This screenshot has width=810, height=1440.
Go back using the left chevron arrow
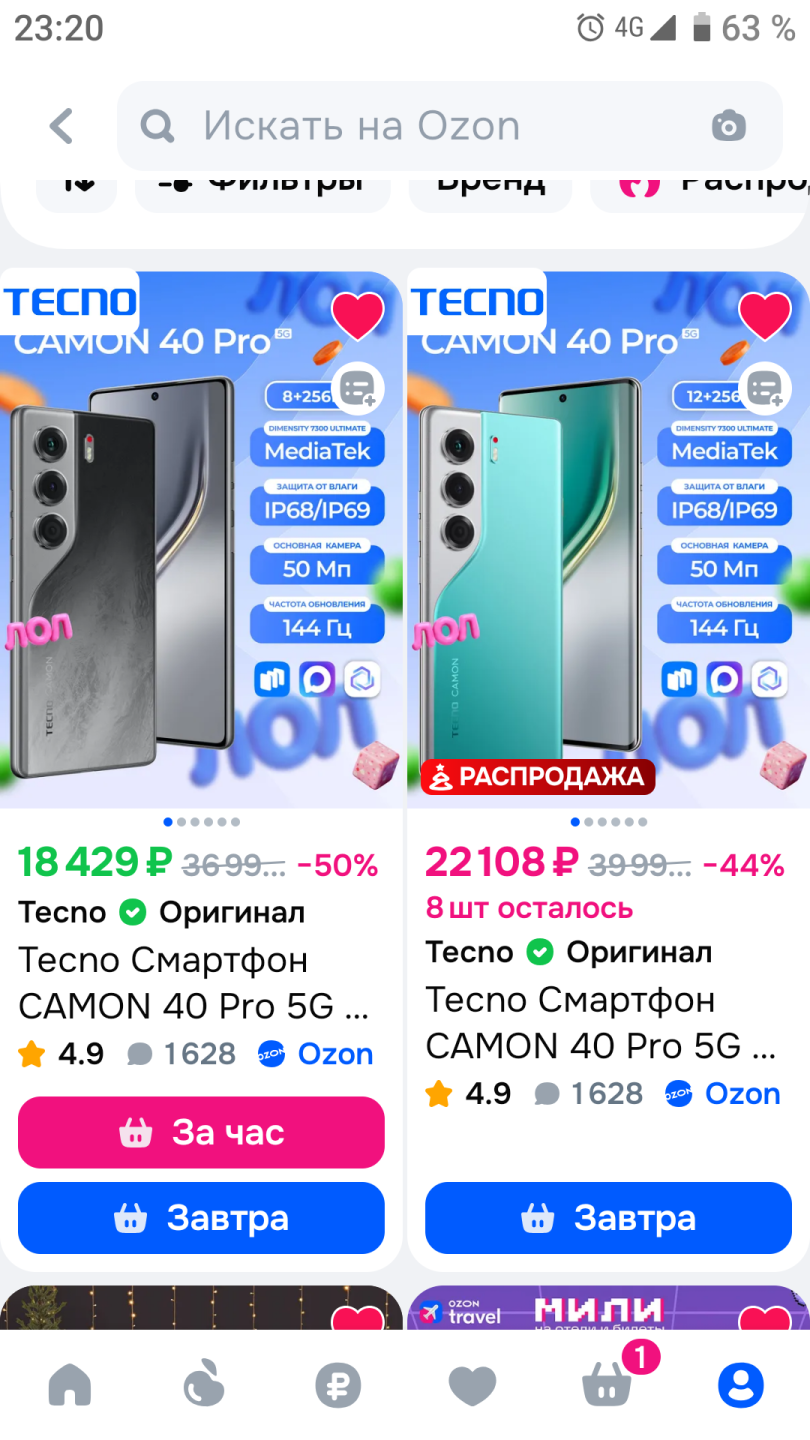click(x=62, y=127)
